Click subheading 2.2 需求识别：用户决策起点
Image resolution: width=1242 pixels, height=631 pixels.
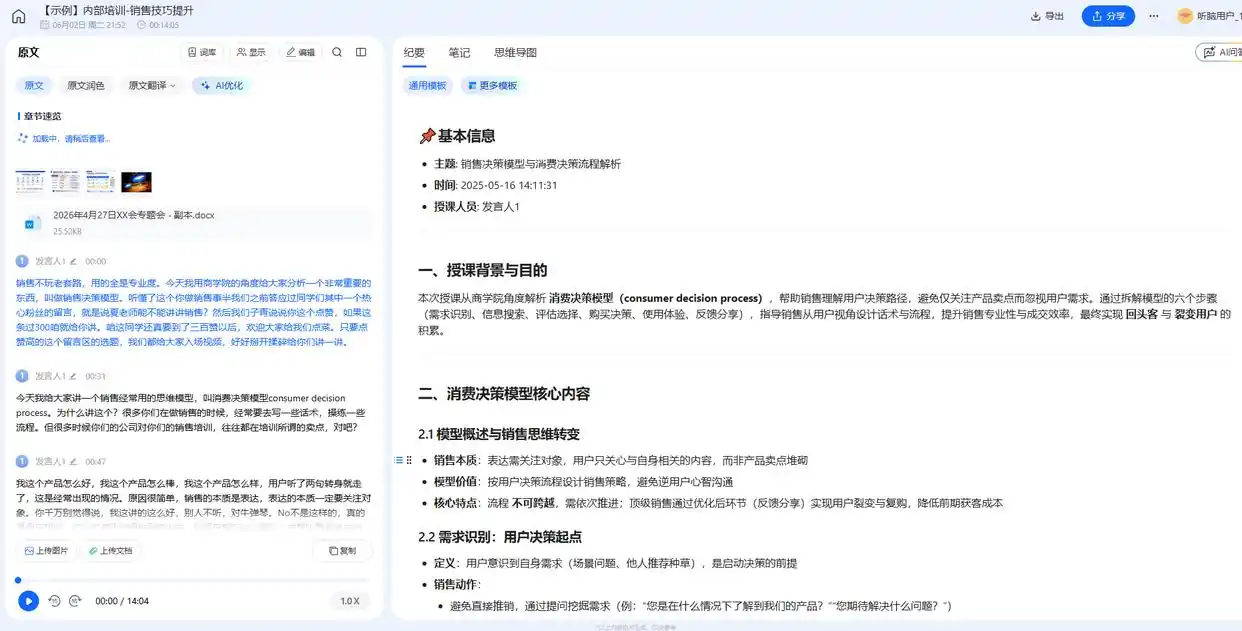coord(500,537)
